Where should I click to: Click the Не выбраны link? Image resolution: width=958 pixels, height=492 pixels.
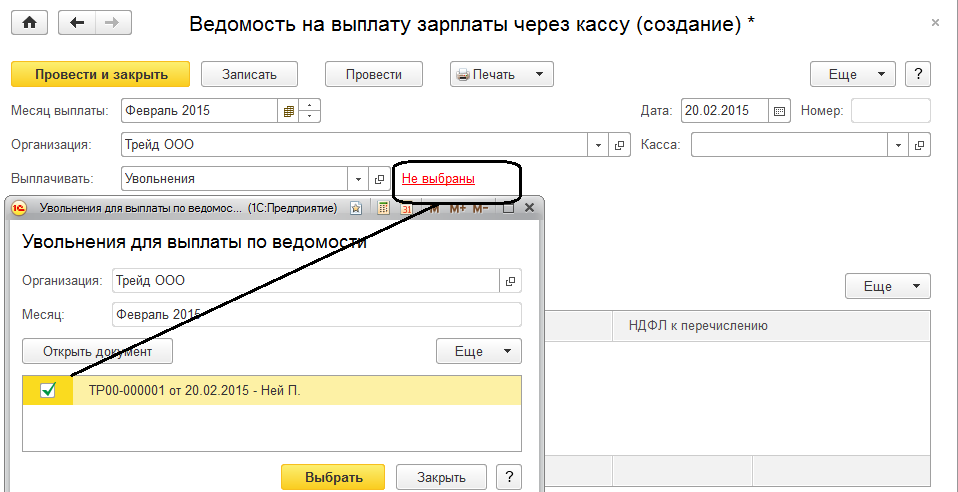coord(439,179)
